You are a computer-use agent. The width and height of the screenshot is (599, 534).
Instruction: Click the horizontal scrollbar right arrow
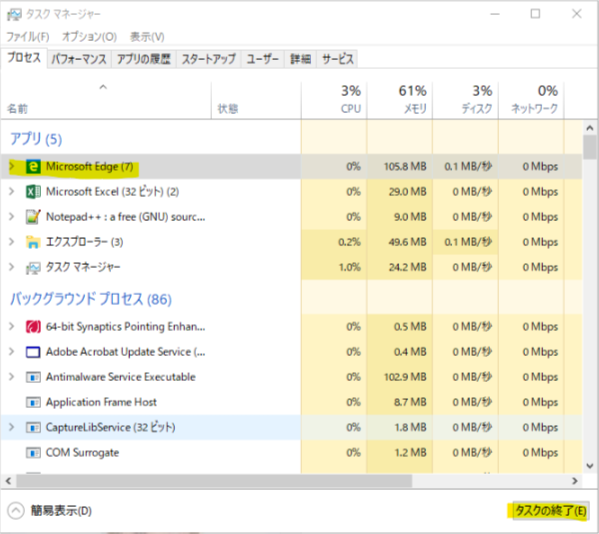575,481
